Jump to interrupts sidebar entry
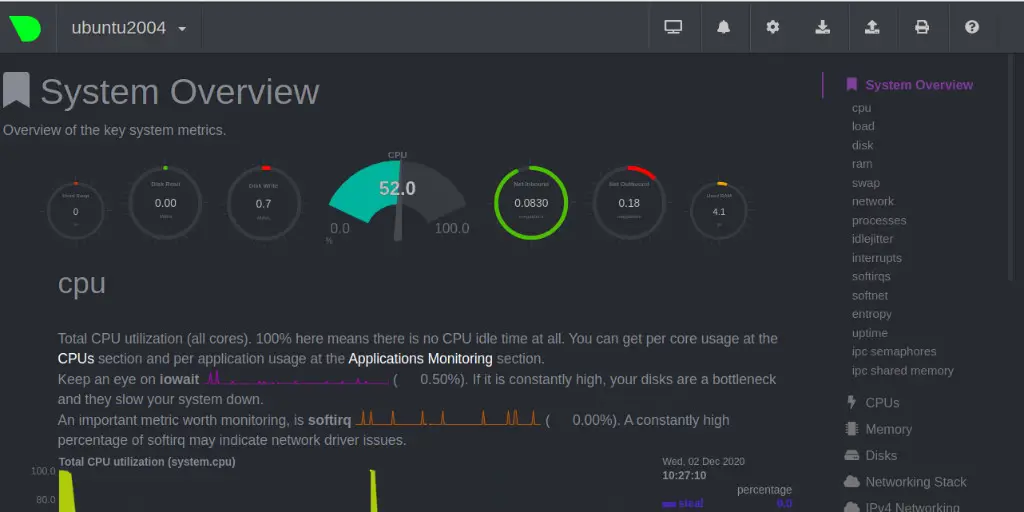This screenshot has height=512, width=1024. click(x=876, y=258)
